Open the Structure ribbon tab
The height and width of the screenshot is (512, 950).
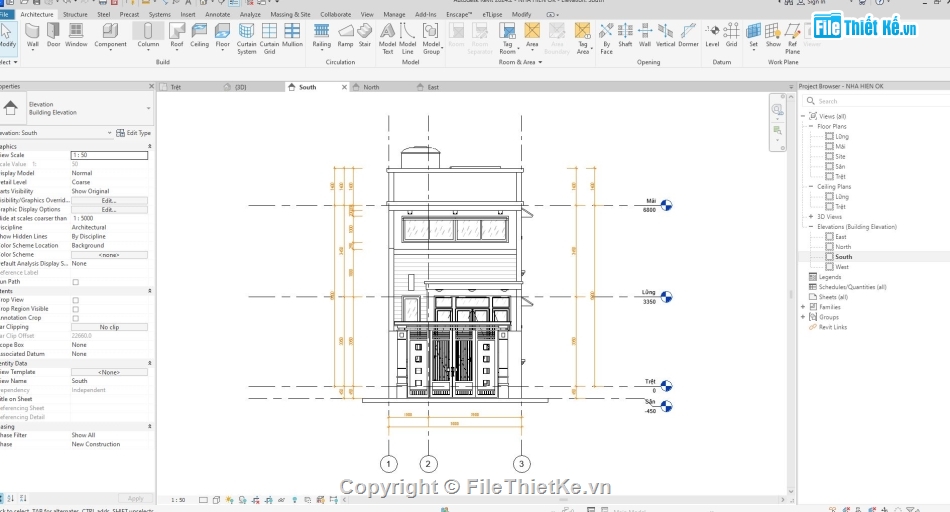[75, 15]
